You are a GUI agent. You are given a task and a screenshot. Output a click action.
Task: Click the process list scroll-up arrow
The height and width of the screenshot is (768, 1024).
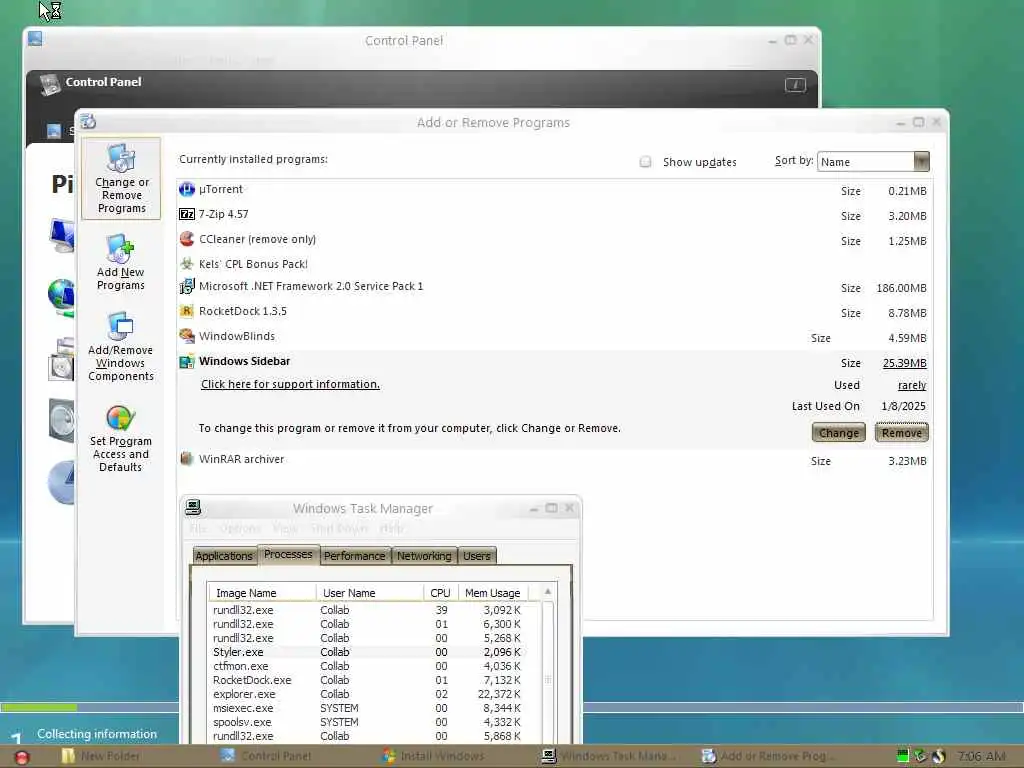548,592
